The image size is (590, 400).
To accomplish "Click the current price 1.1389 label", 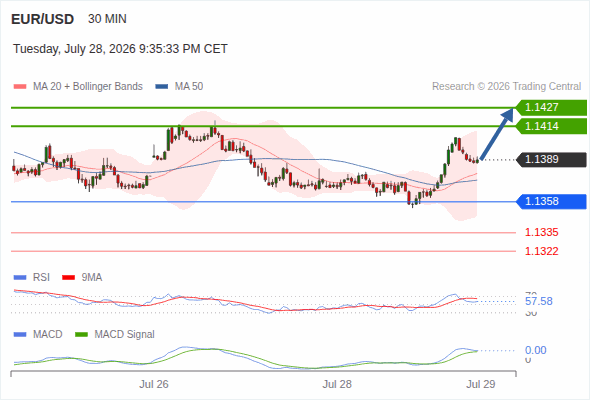I will (551, 160).
